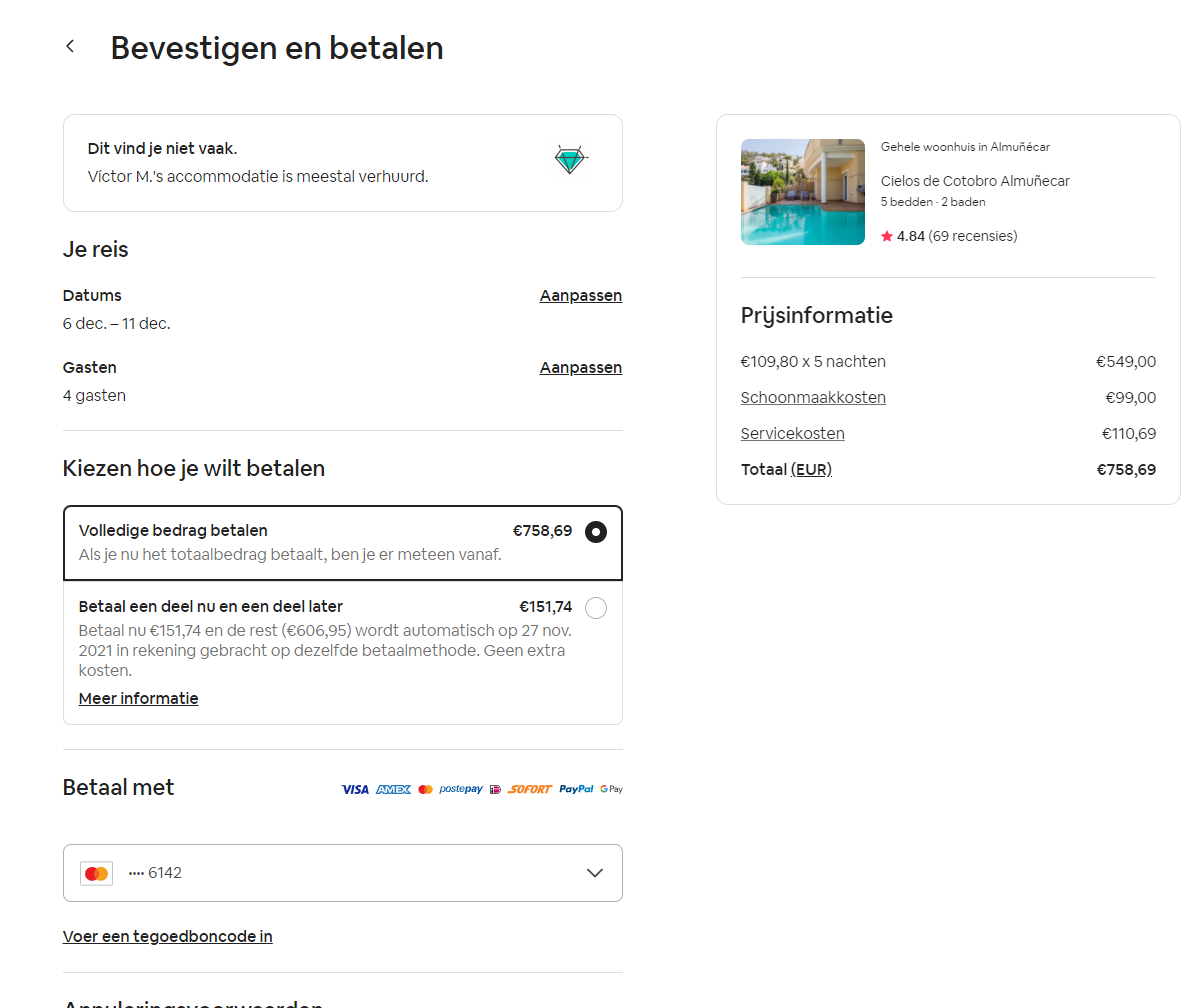Click the Sofort payment logo
This screenshot has height=1008, width=1197.
(x=530, y=789)
